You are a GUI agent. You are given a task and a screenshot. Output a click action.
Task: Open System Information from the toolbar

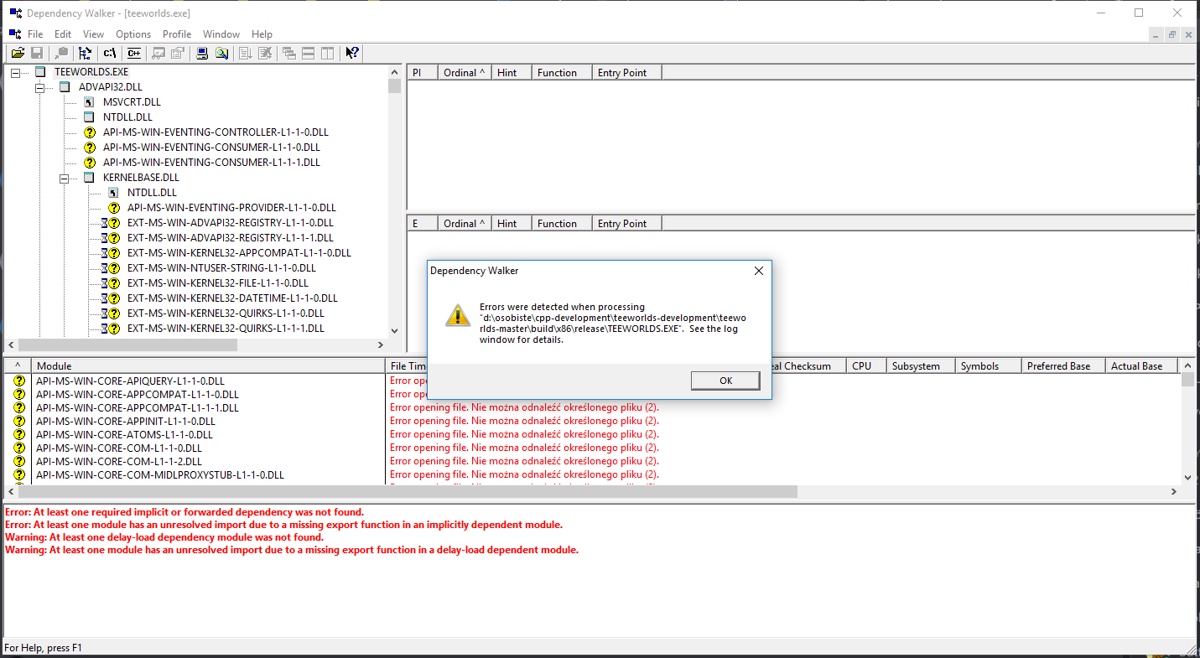(x=202, y=53)
